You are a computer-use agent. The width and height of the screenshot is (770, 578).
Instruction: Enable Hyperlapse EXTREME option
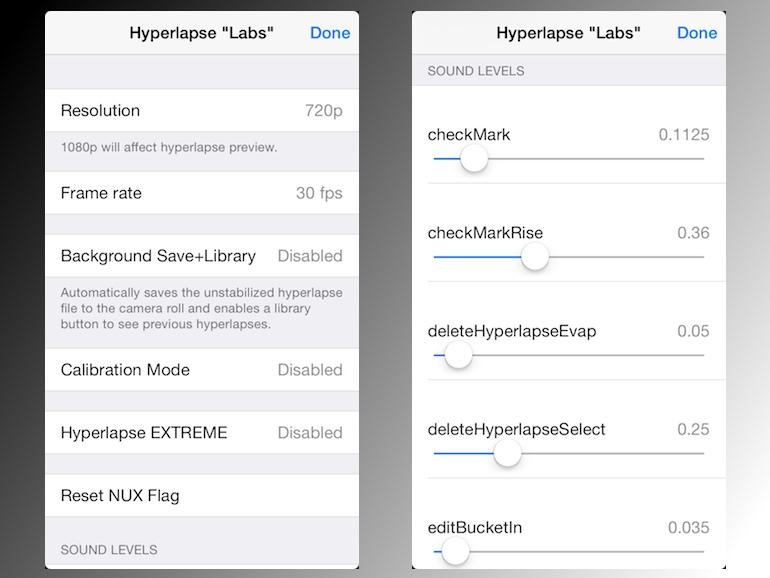point(201,433)
